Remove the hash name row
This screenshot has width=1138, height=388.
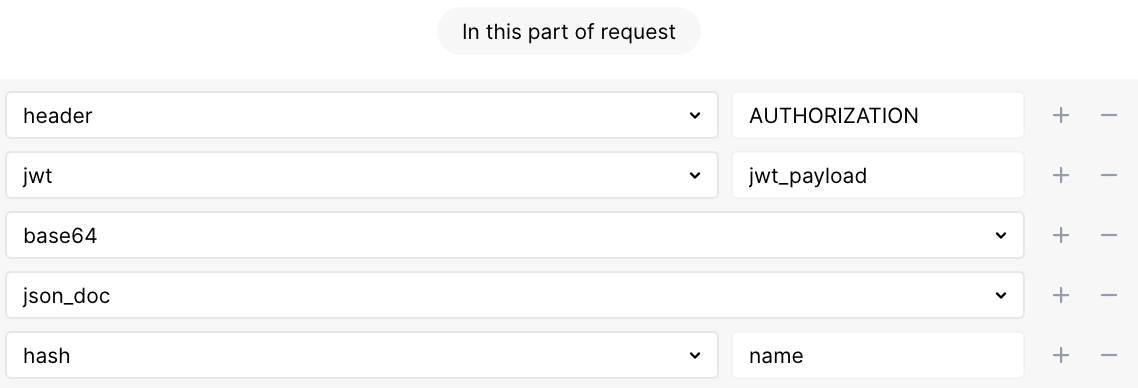click(1108, 355)
